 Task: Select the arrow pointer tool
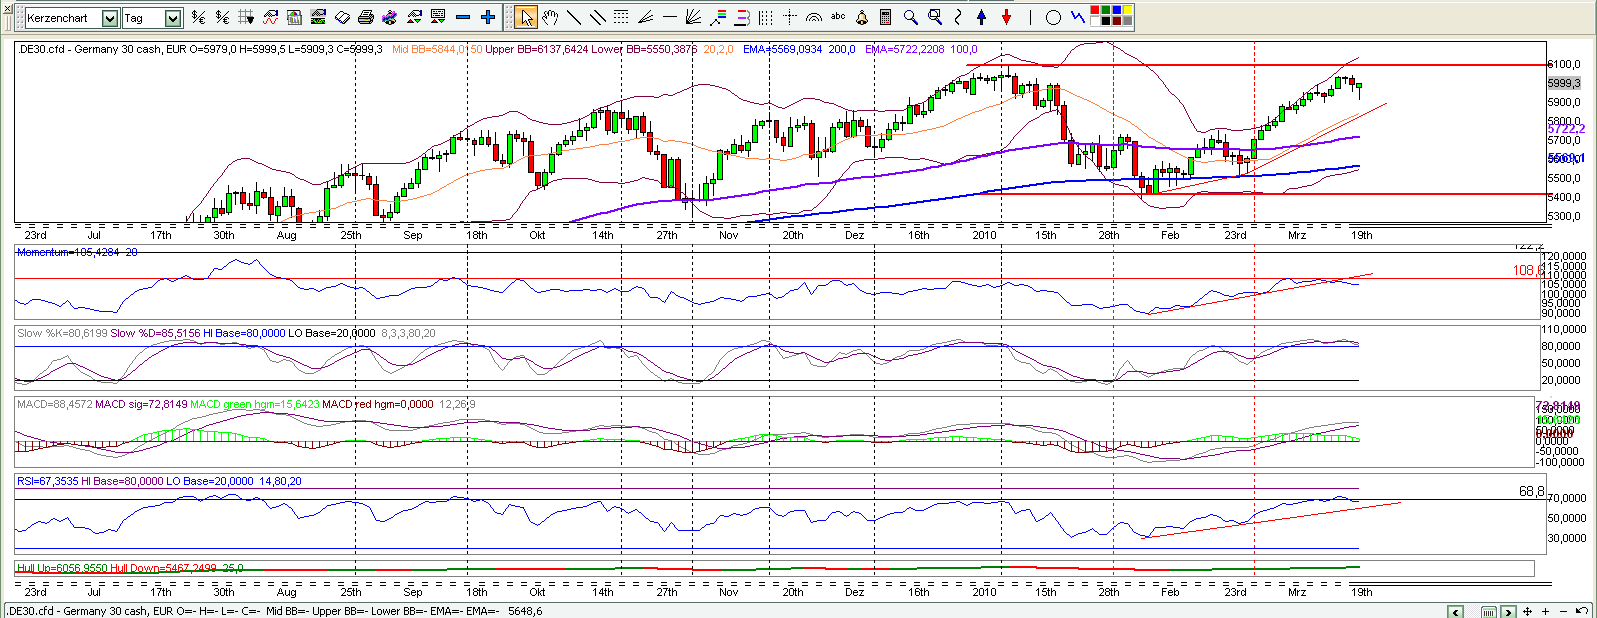tap(526, 17)
